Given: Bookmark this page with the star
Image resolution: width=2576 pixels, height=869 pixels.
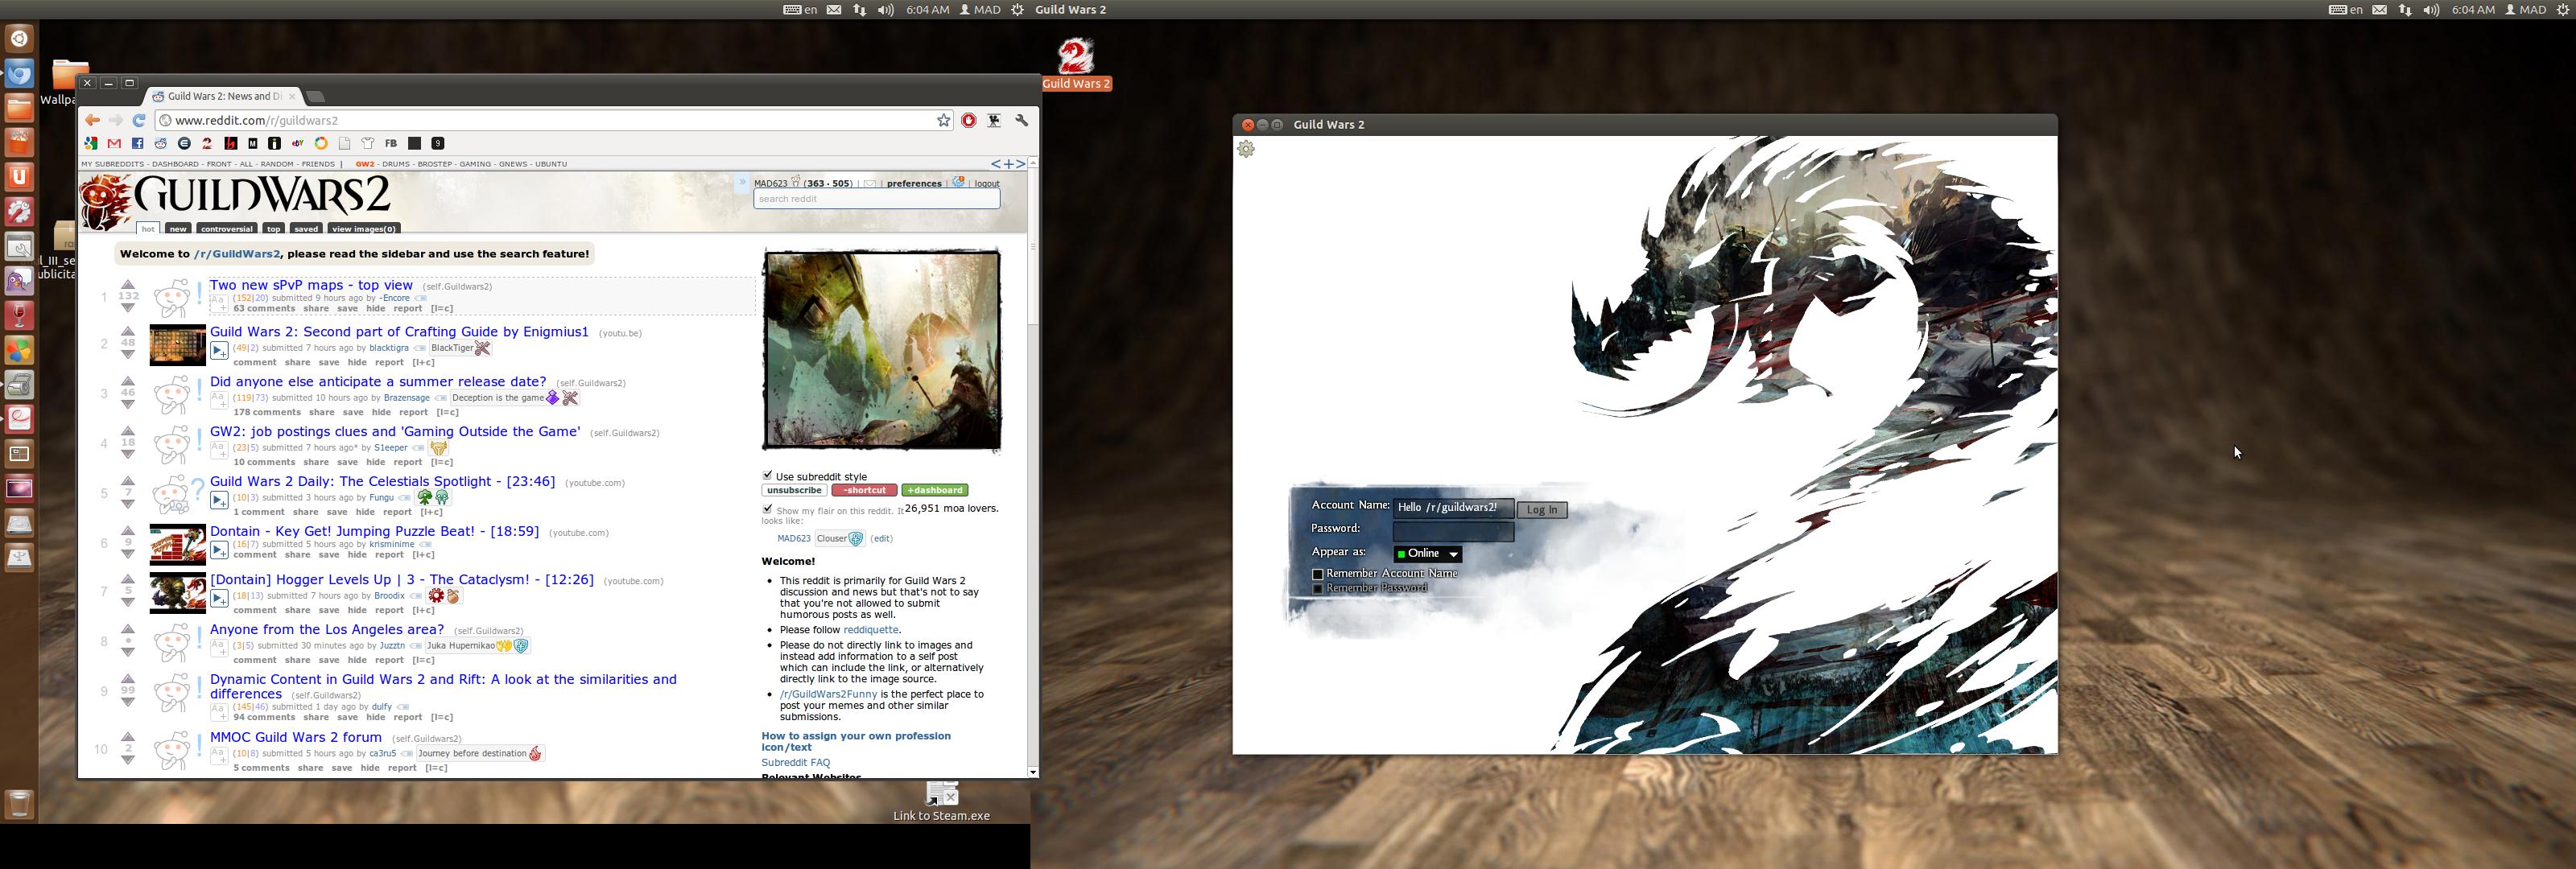Looking at the screenshot, I should (x=943, y=120).
